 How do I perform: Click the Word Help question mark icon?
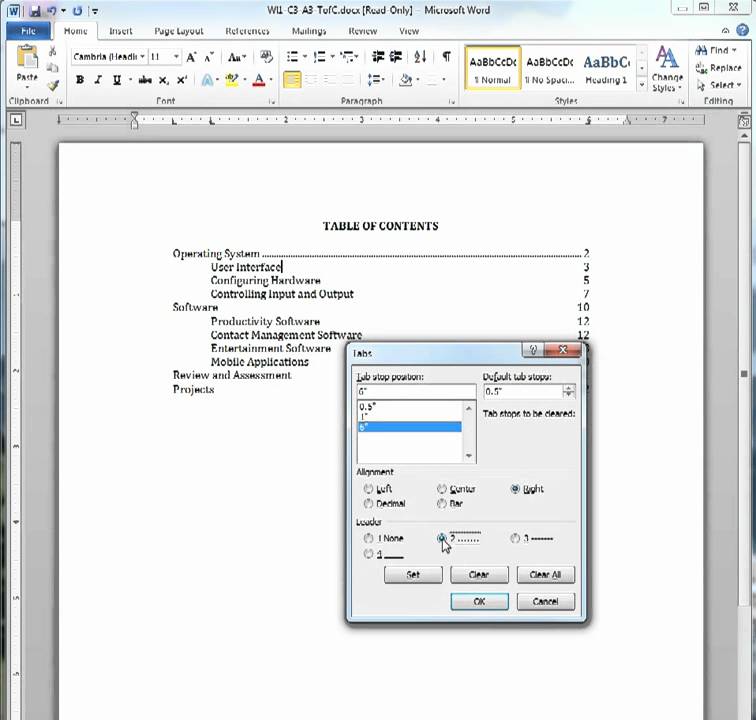[742, 30]
